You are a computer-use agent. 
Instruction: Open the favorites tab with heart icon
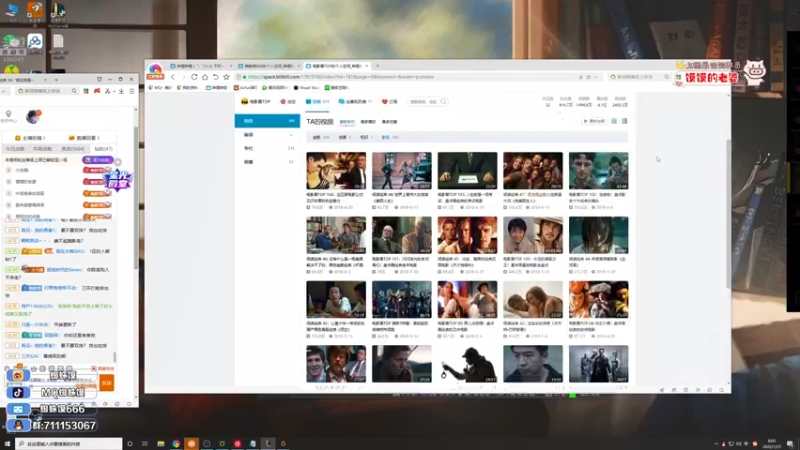point(389,102)
